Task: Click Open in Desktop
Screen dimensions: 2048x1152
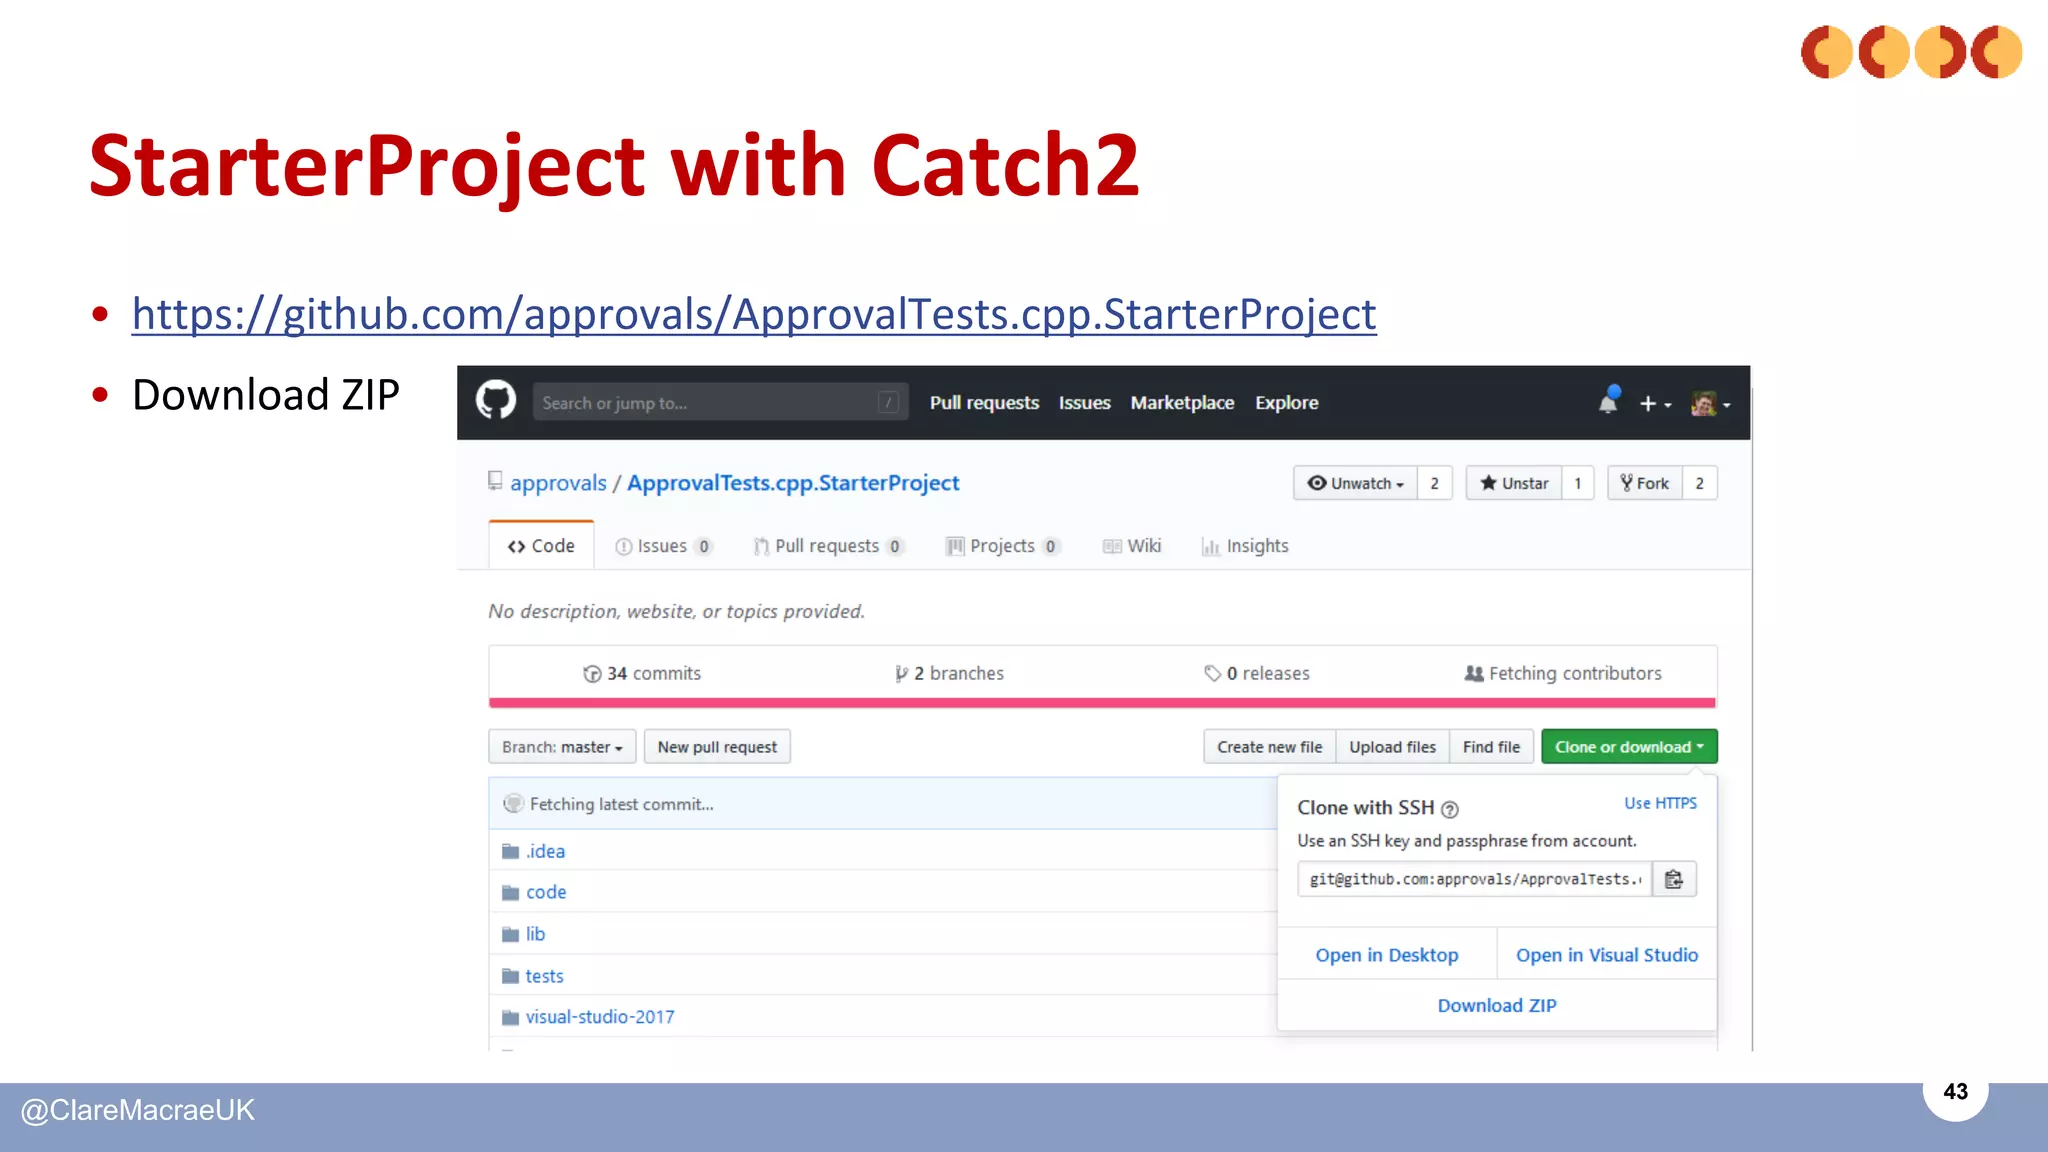Action: (1387, 955)
